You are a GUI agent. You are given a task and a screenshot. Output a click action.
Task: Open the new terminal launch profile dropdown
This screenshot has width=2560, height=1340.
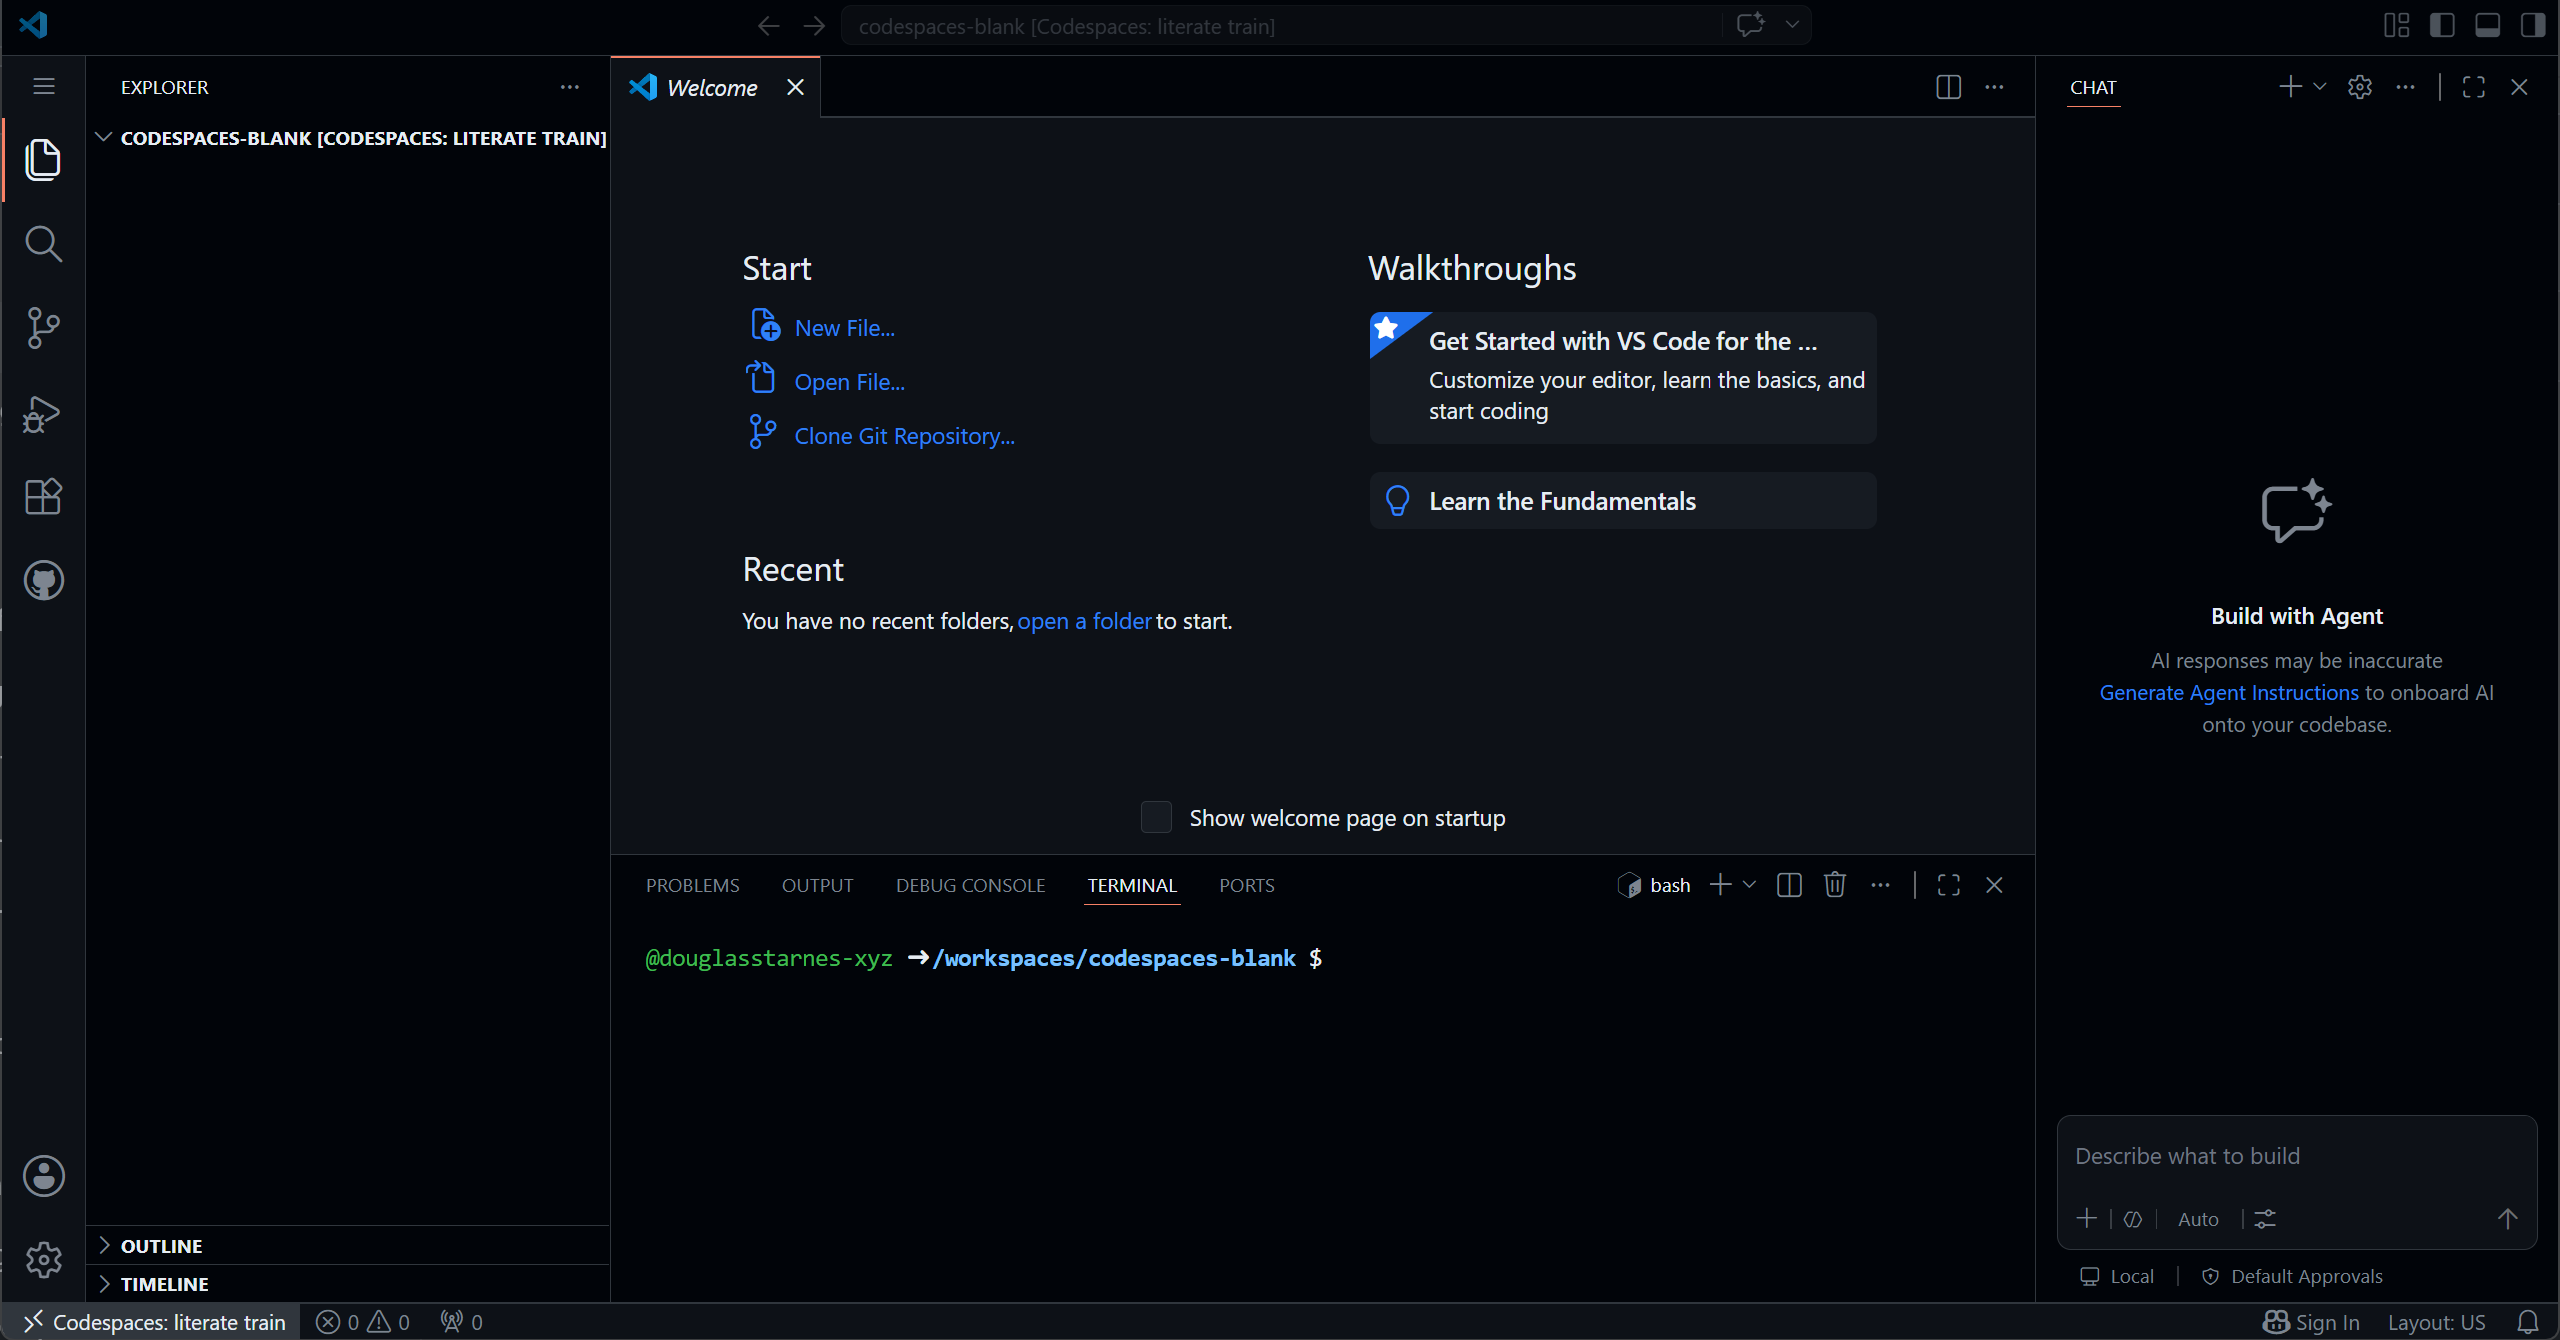click(x=1749, y=885)
